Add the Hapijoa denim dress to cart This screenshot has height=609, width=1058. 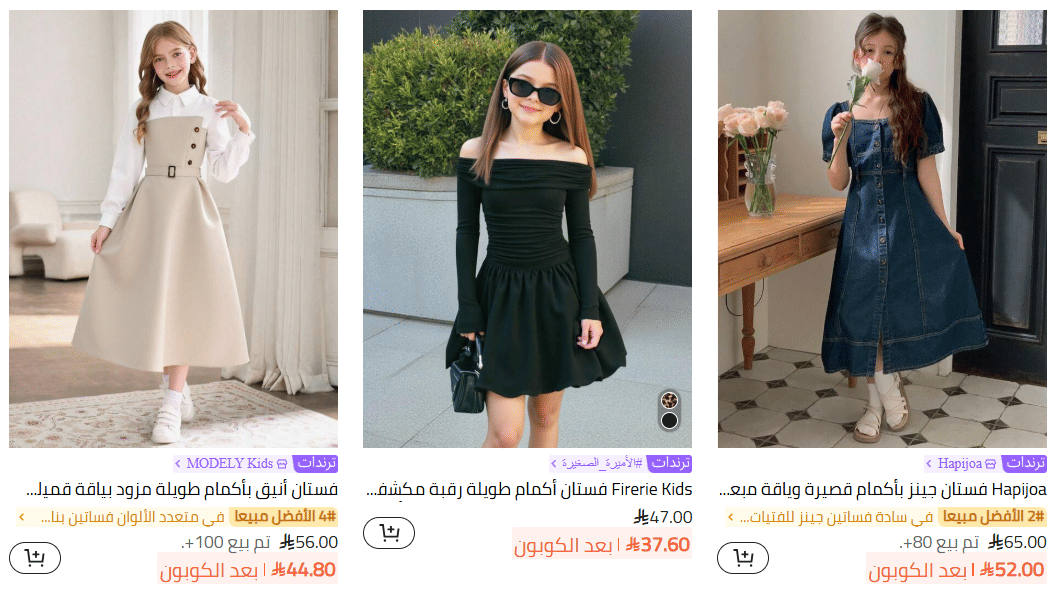(743, 558)
